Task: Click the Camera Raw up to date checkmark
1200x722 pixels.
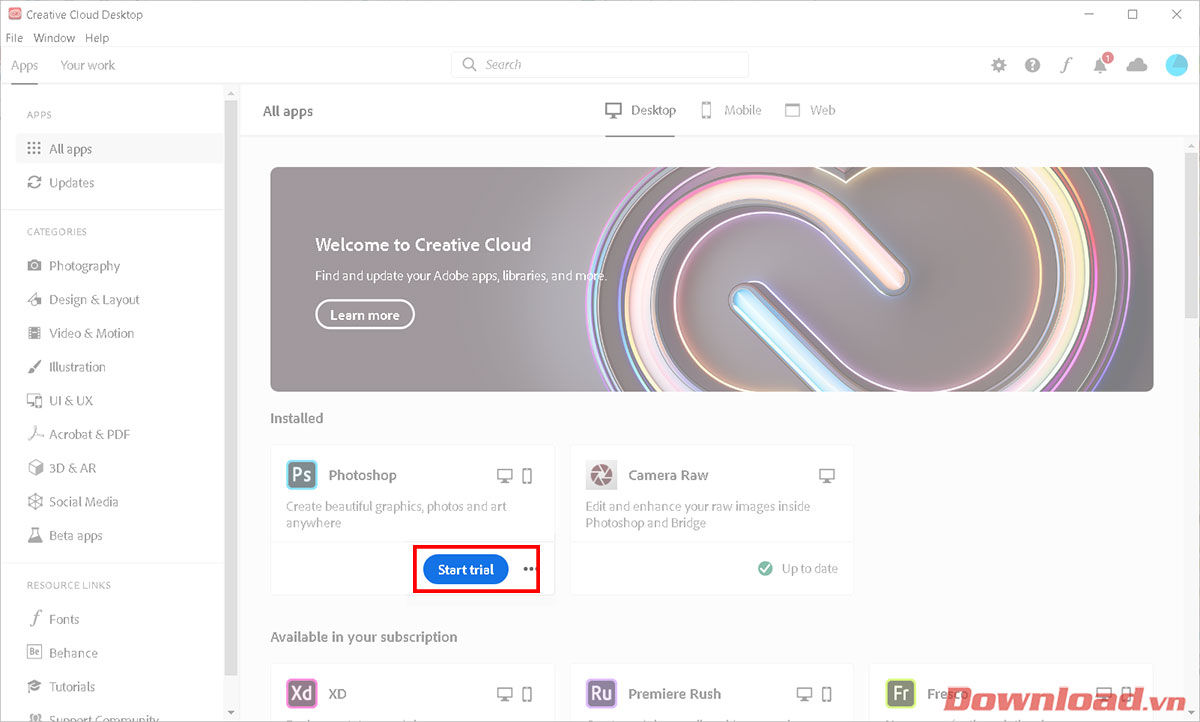Action: pos(765,568)
